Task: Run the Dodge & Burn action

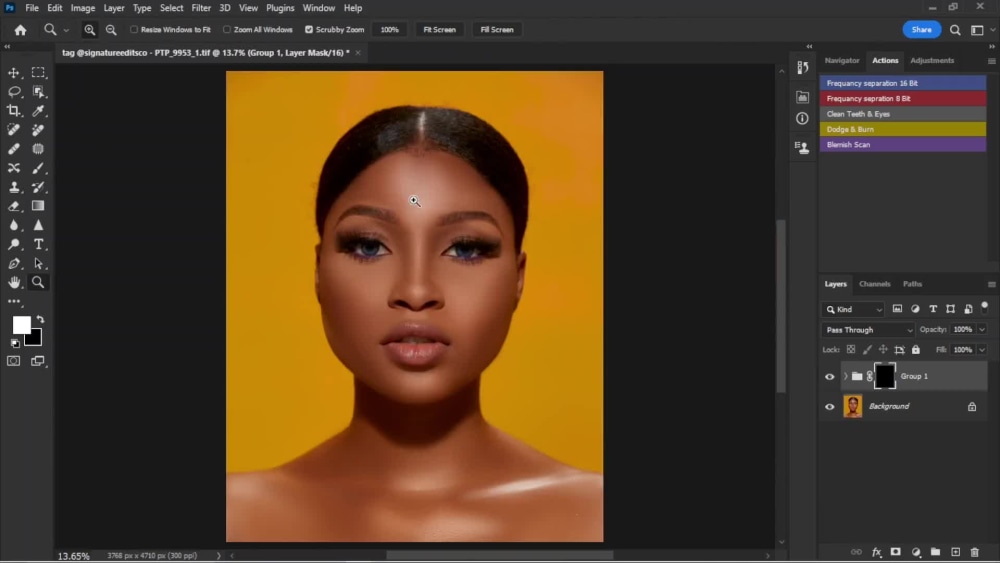Action: [x=903, y=129]
